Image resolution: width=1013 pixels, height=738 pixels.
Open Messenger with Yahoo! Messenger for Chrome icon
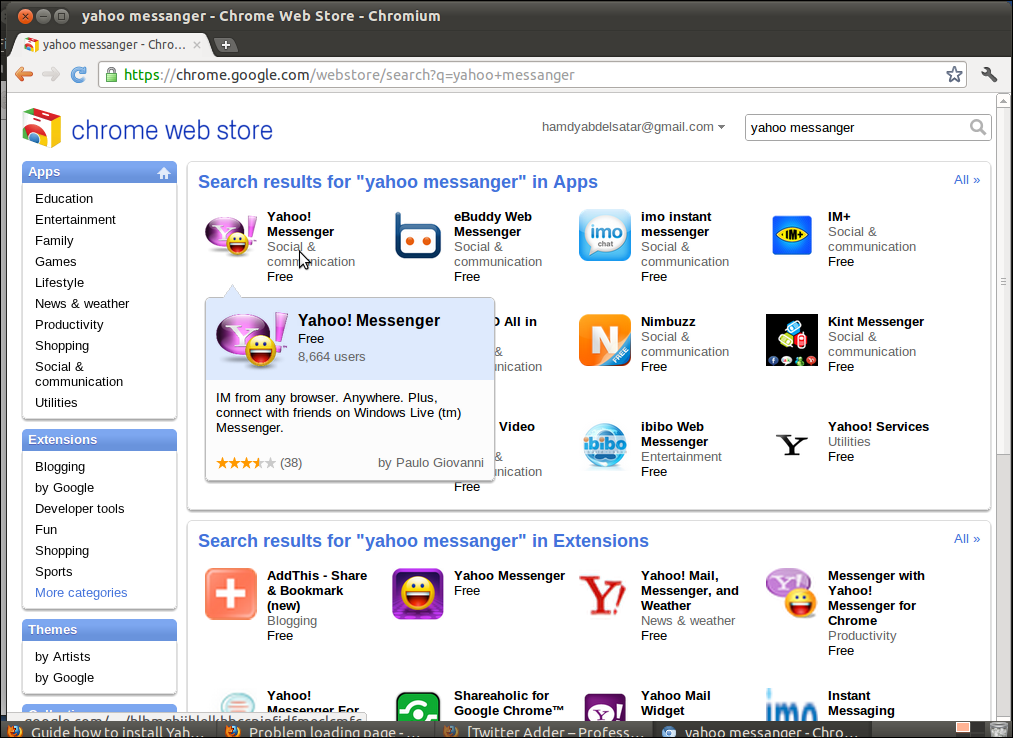tap(792, 593)
